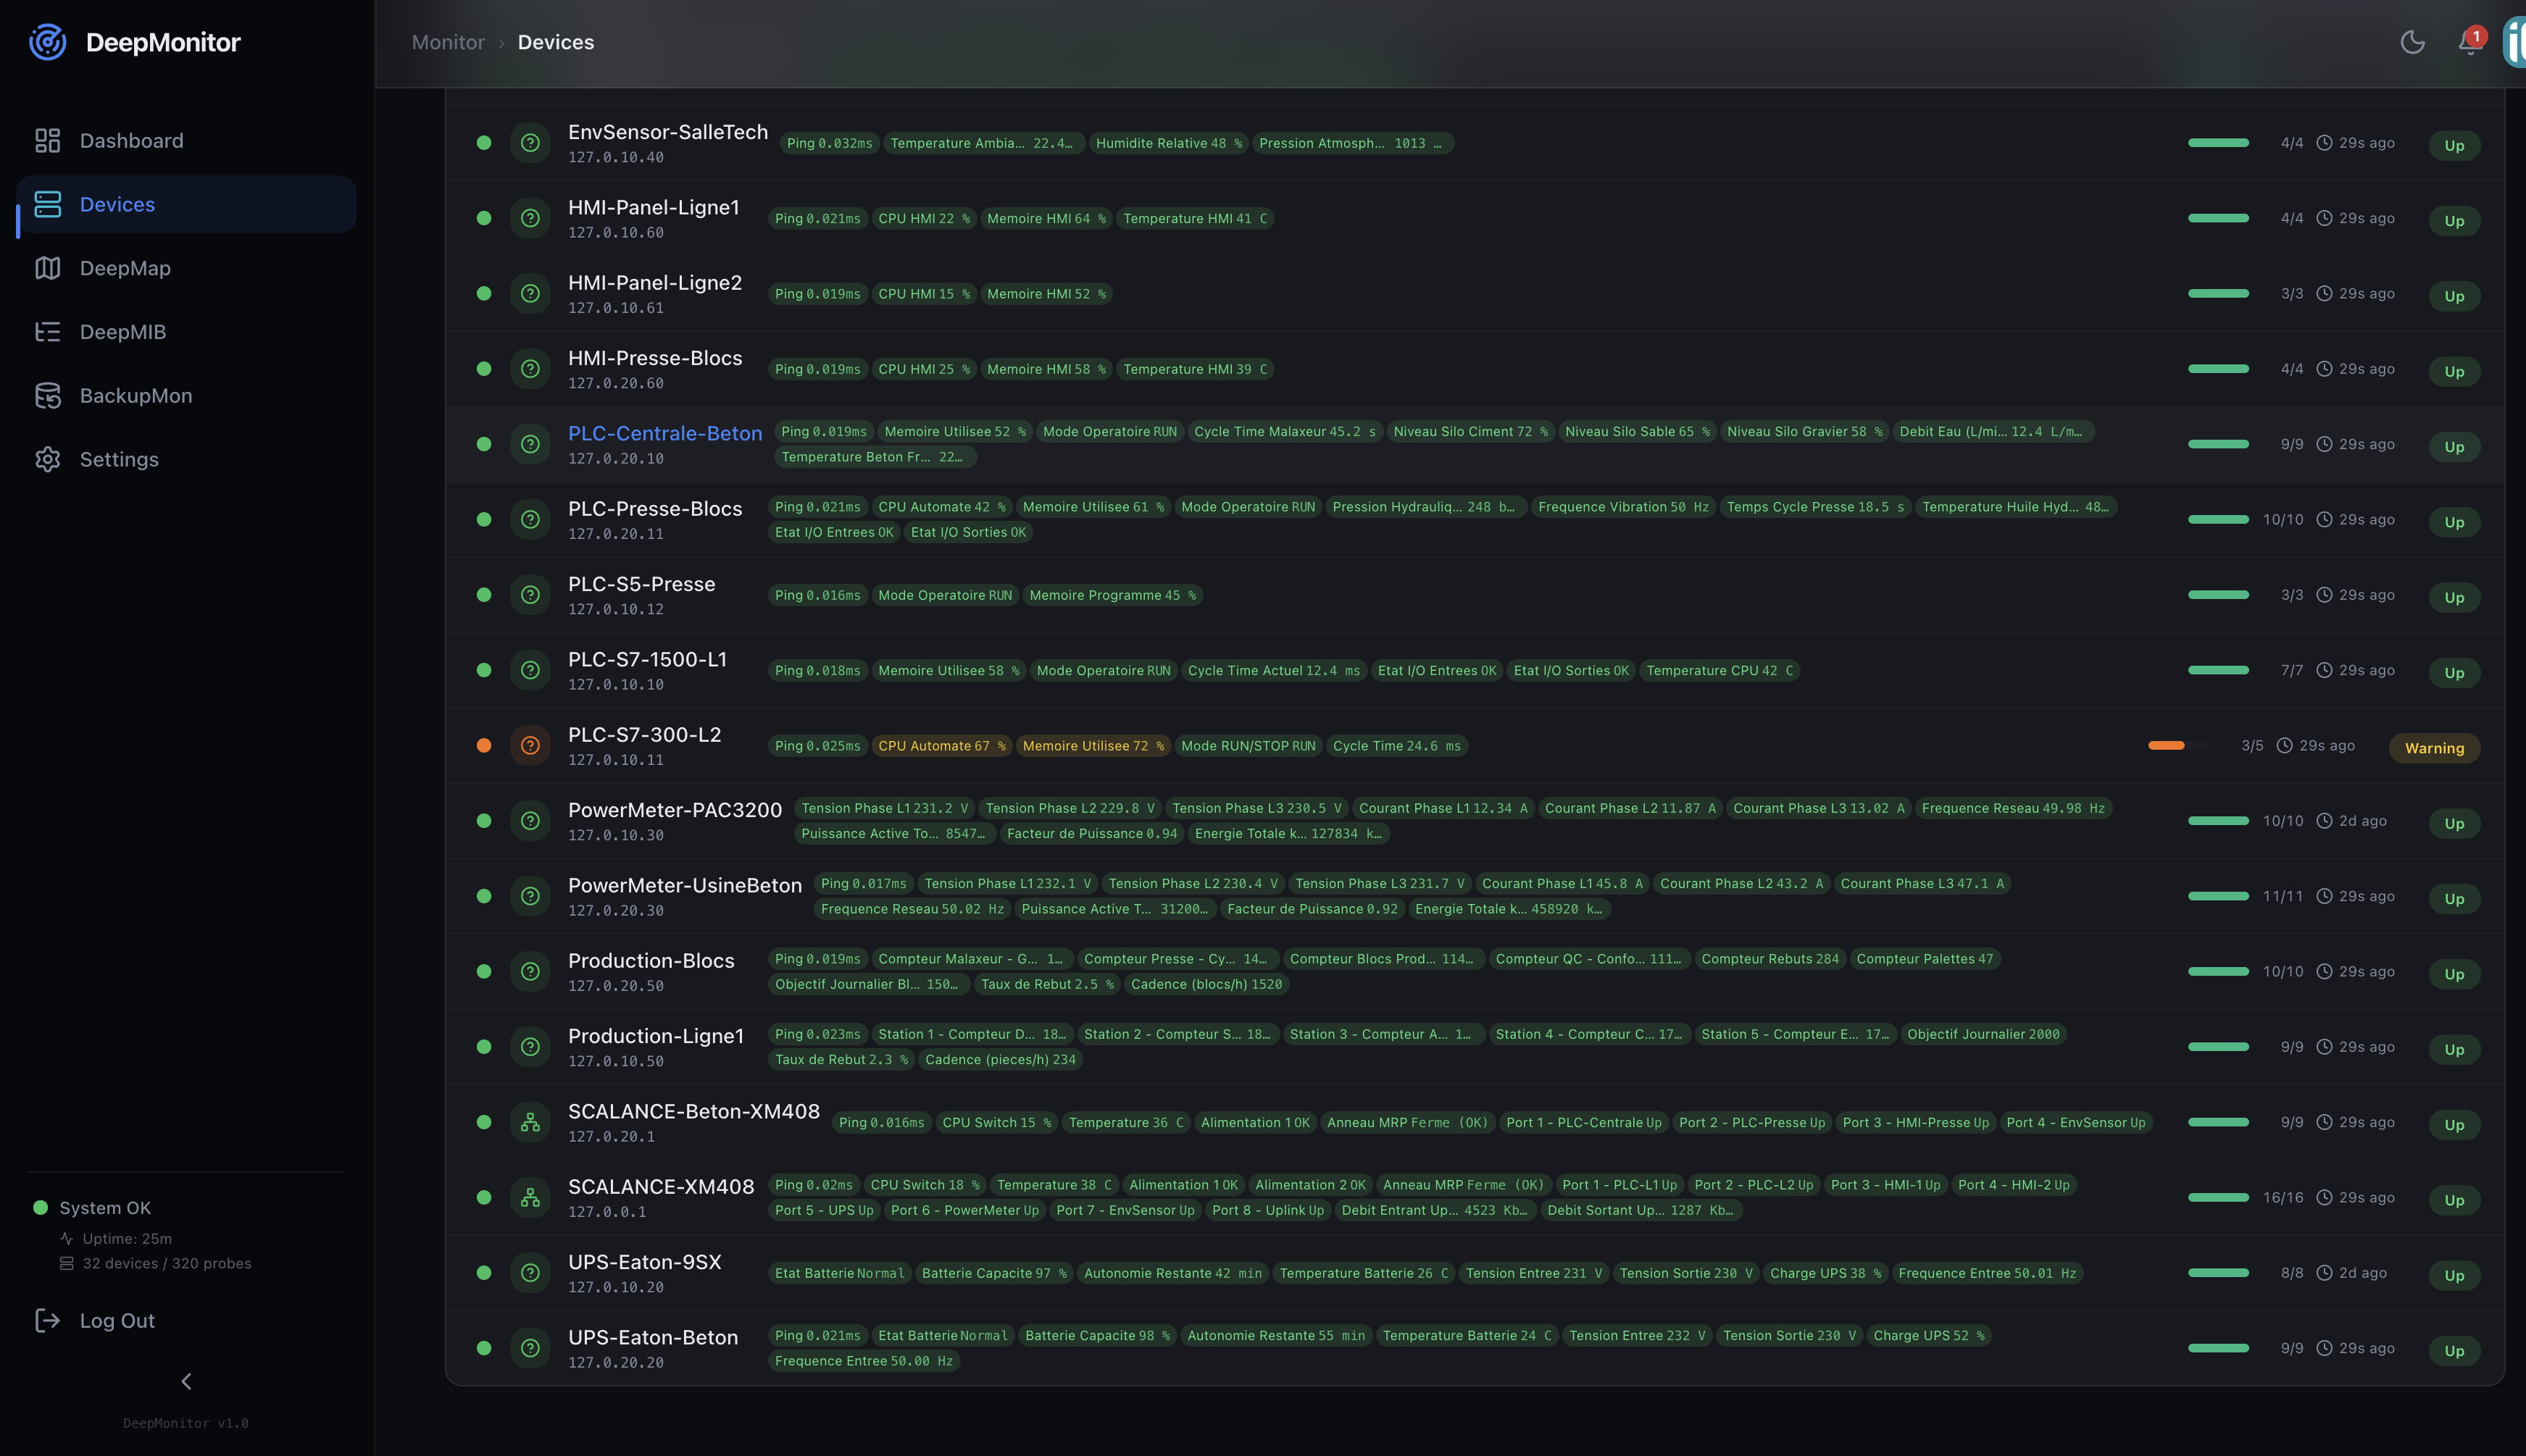2526x1456 pixels.
Task: Click Log Out at the bottom
Action: point(116,1320)
